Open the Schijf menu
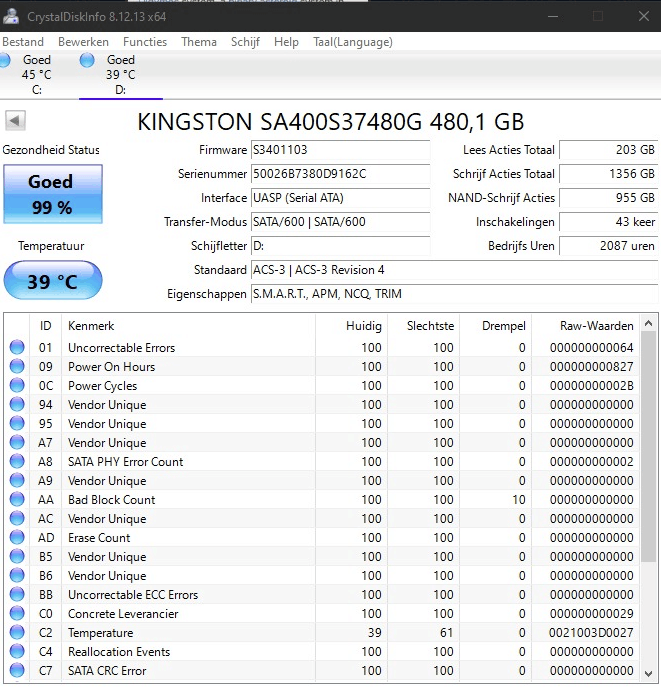Image resolution: width=661 pixels, height=687 pixels. tap(245, 42)
